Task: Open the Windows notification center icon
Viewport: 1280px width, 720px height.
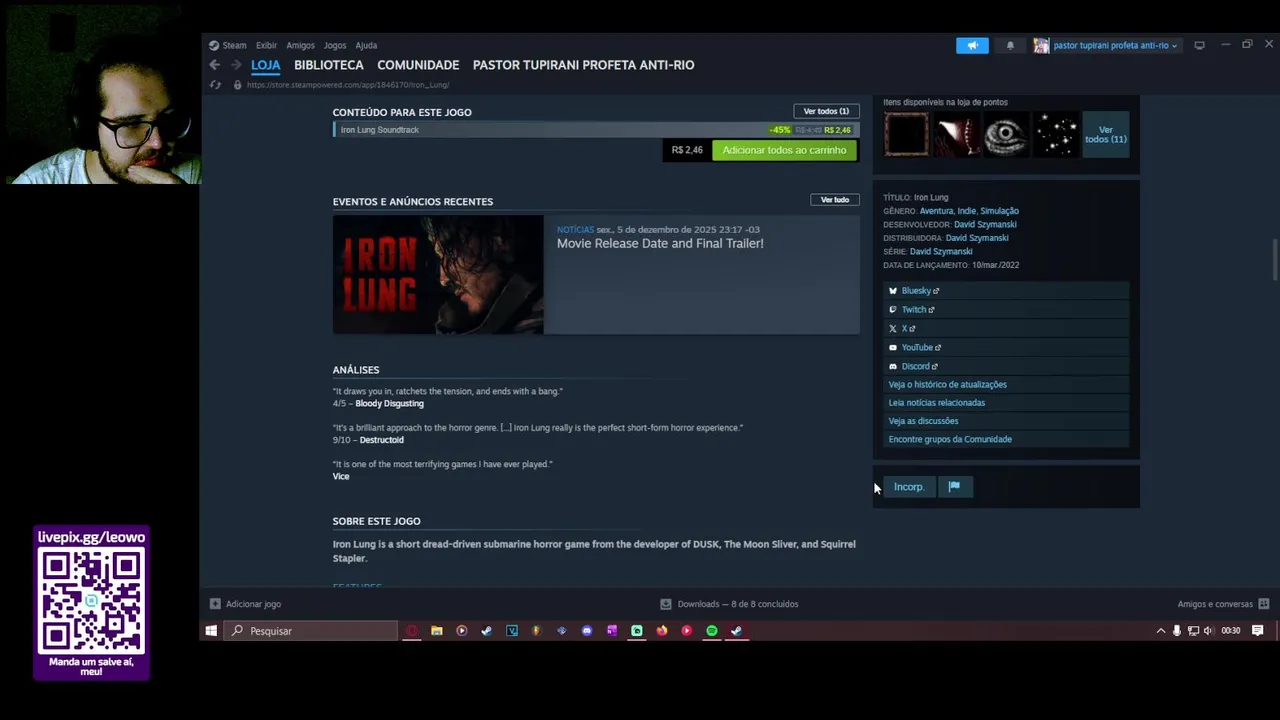Action: (x=1258, y=631)
